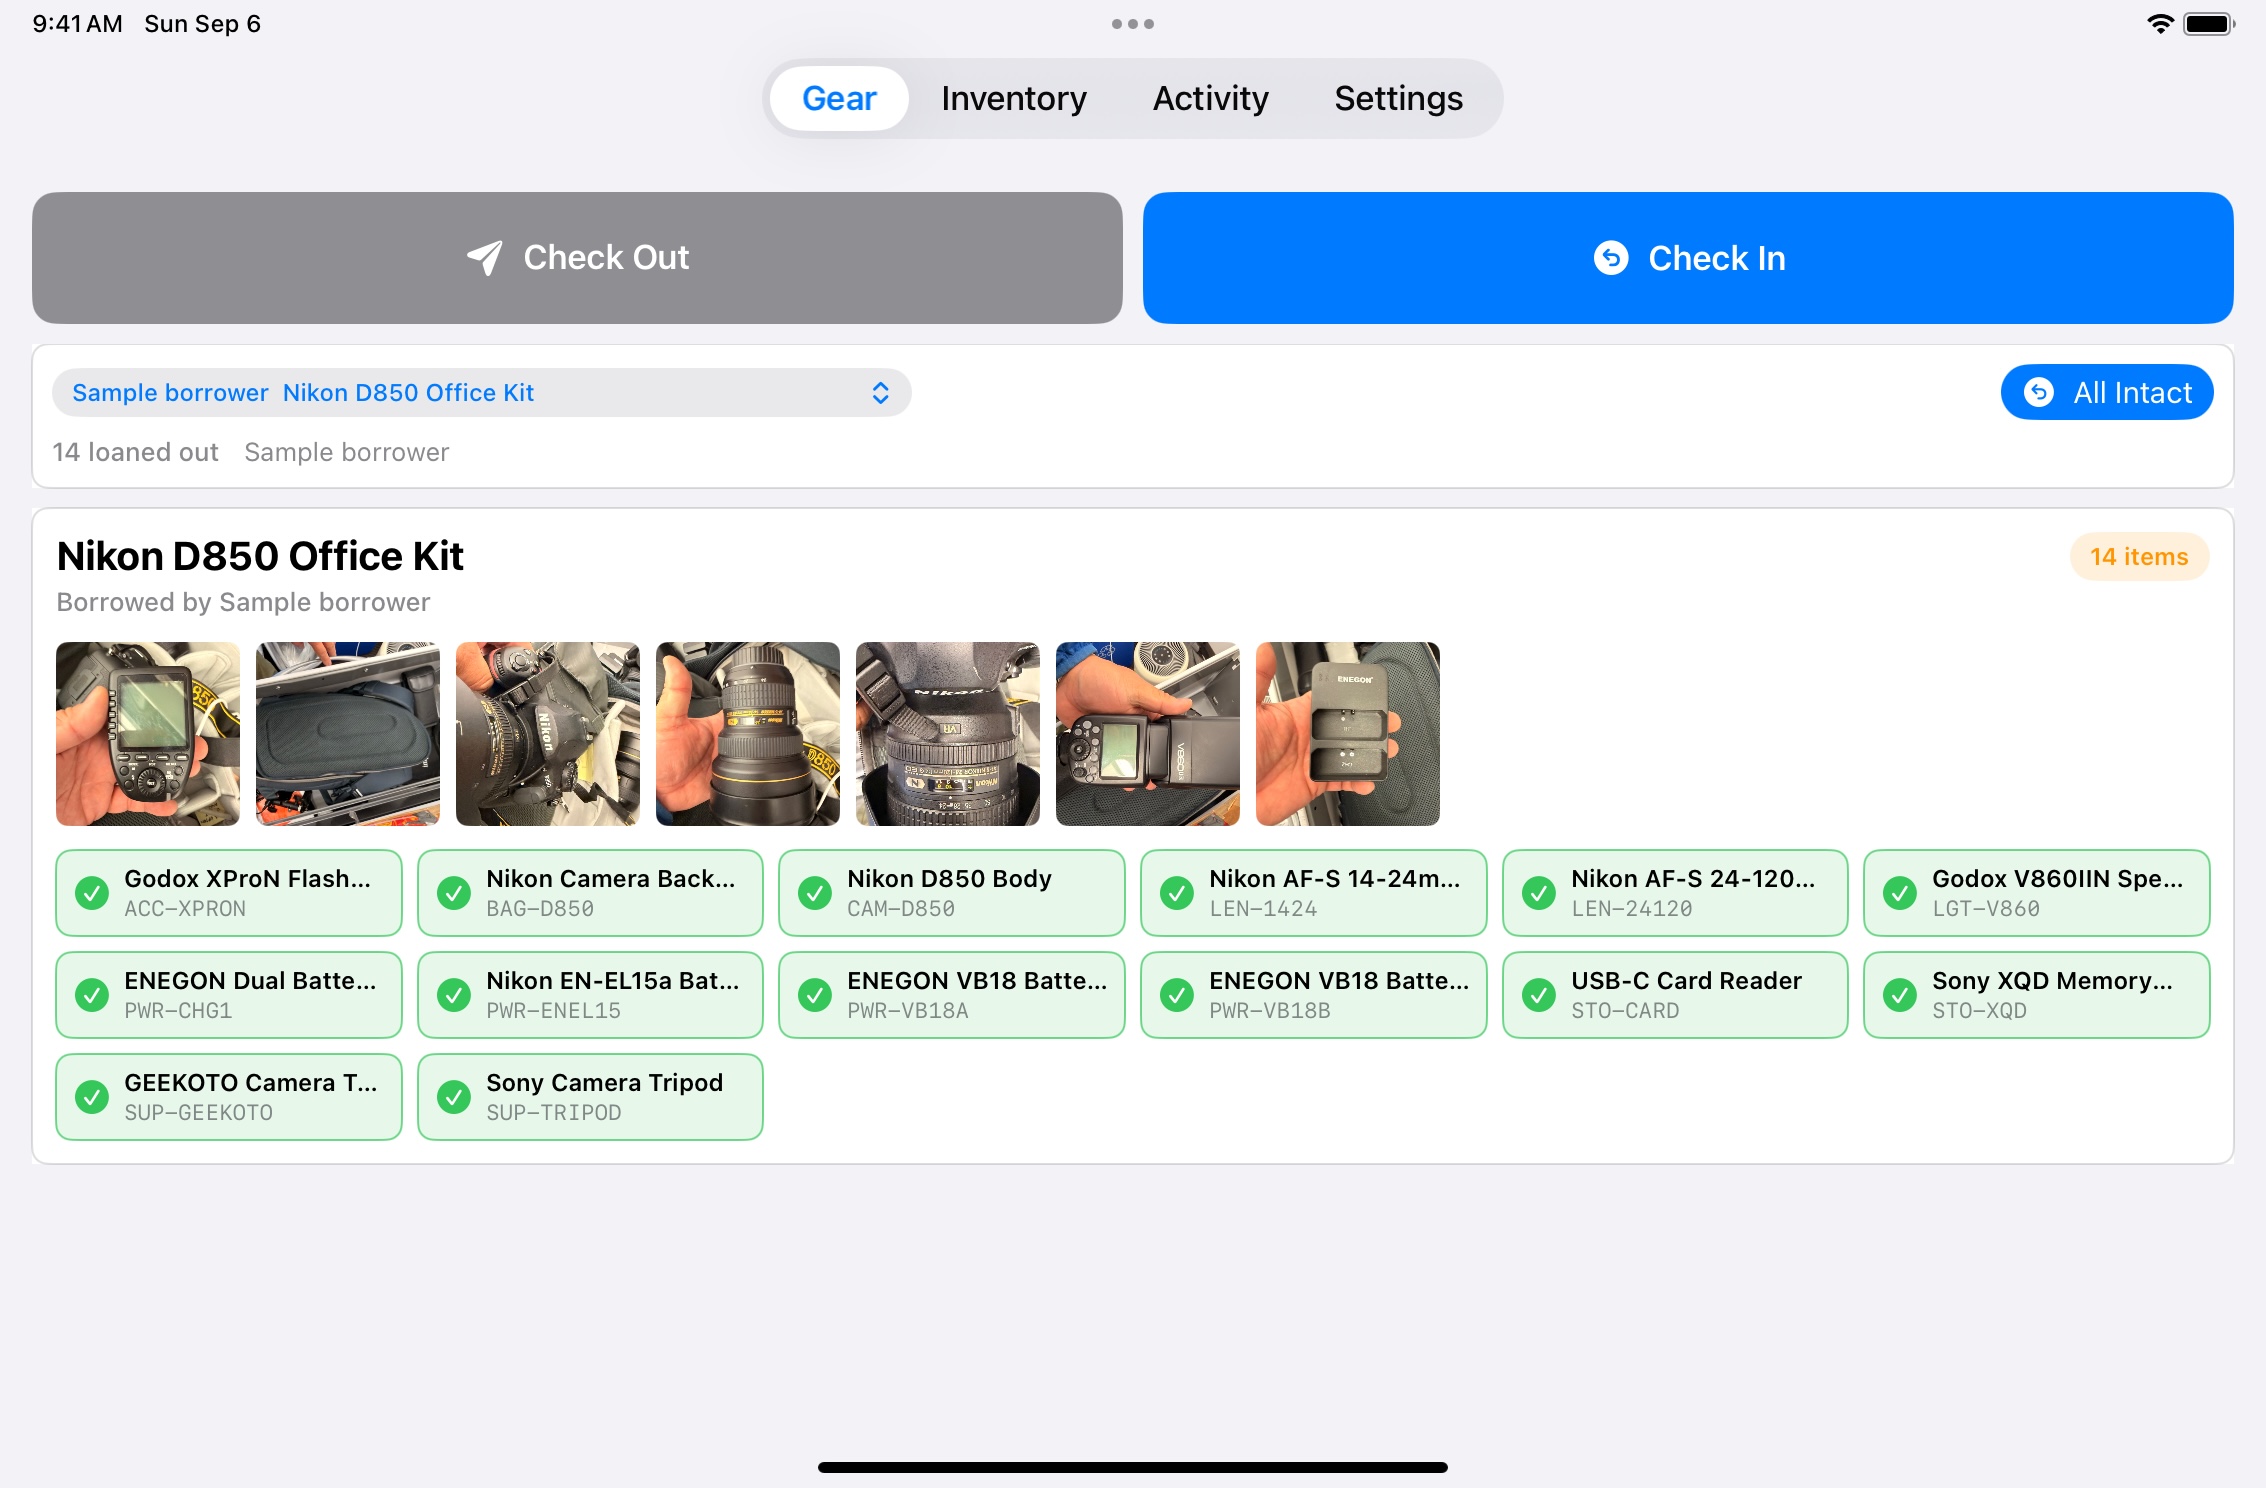This screenshot has width=2266, height=1488.
Task: Toggle the checkmark for PWR-VB18A battery
Action: click(x=815, y=995)
